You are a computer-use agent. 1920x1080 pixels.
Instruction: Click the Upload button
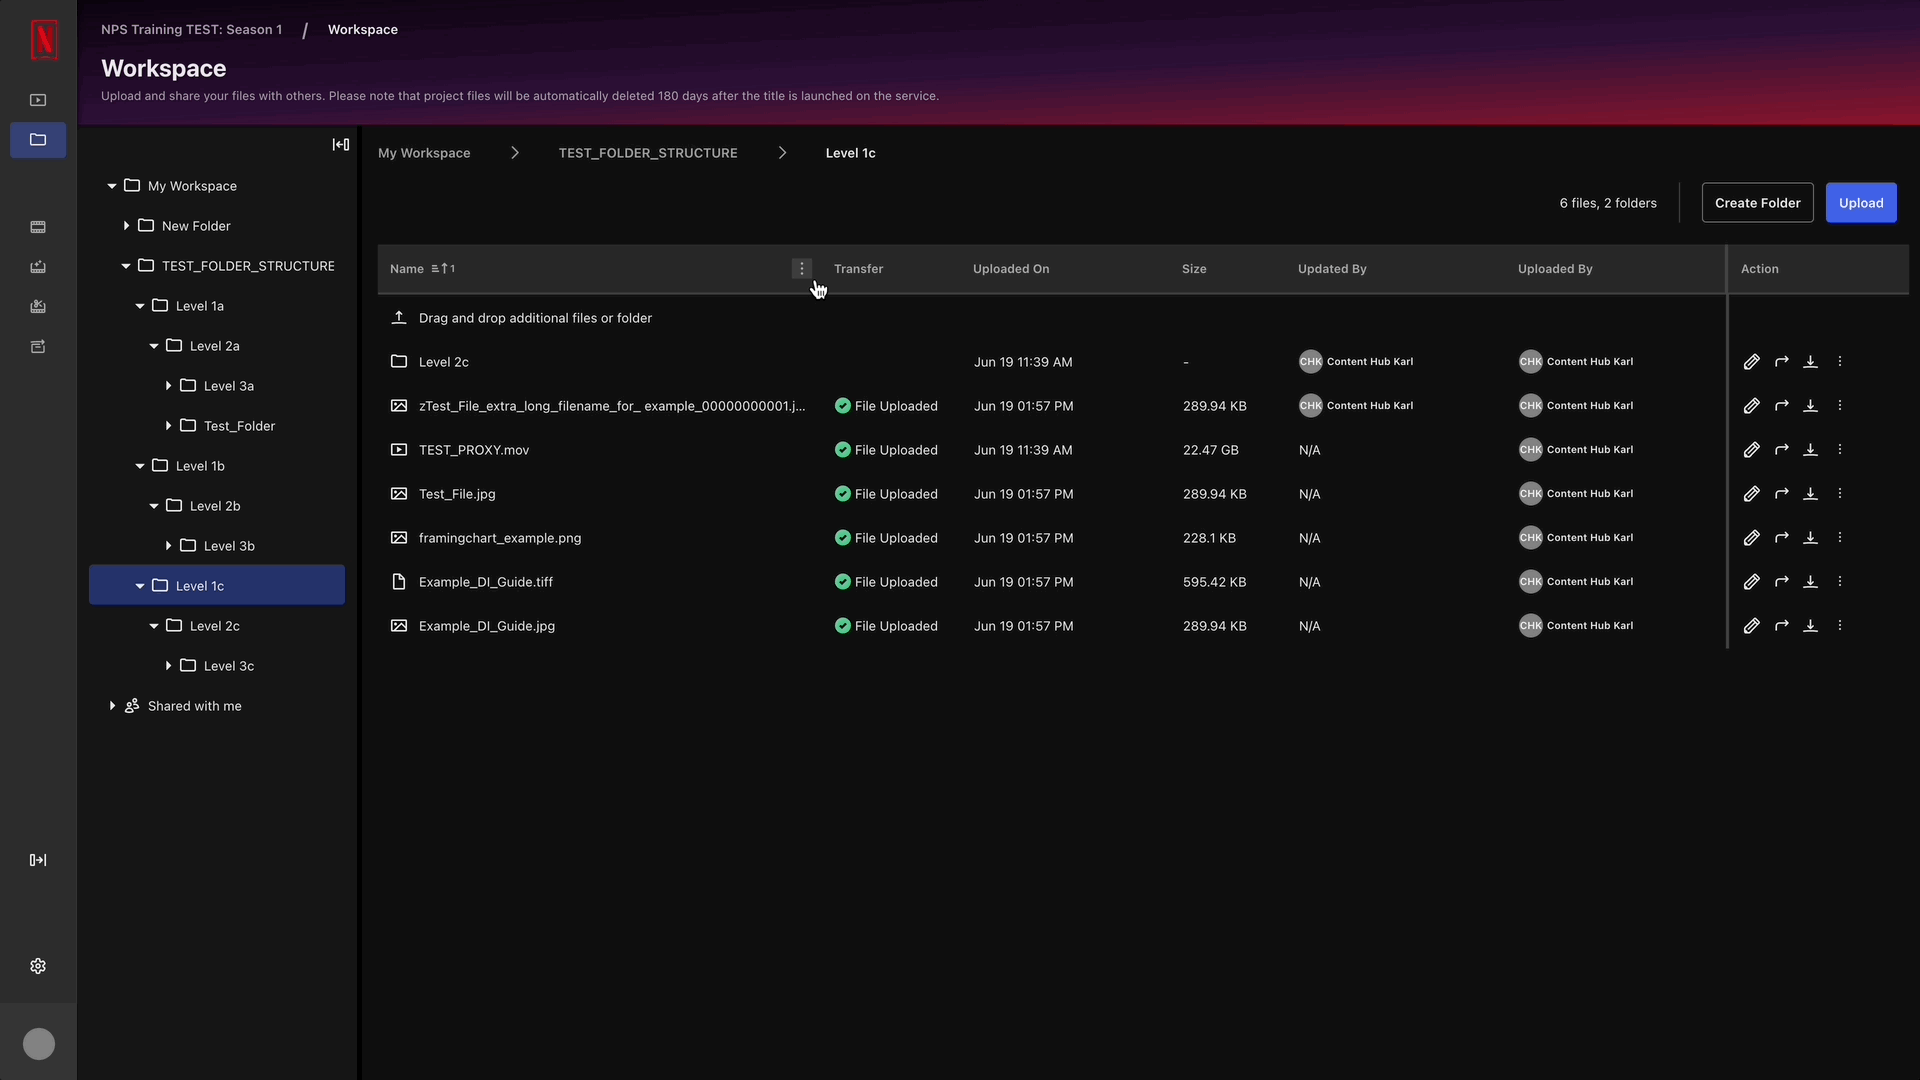[1861, 202]
